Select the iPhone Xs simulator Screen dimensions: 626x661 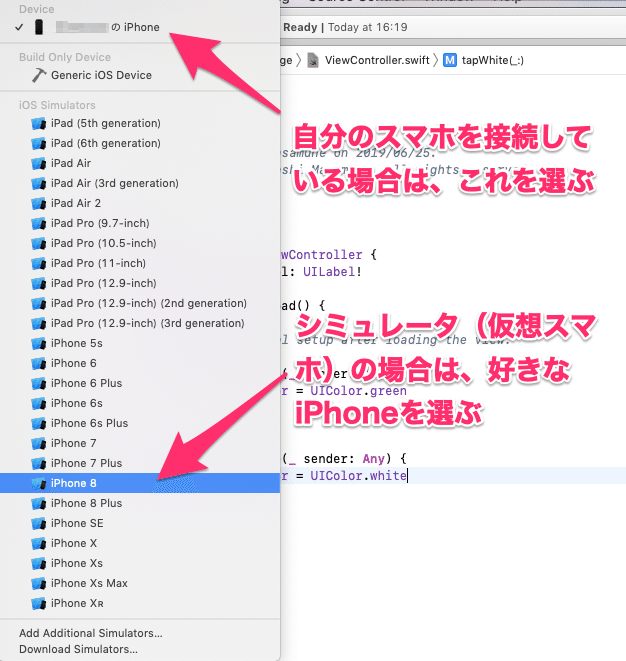(140, 563)
